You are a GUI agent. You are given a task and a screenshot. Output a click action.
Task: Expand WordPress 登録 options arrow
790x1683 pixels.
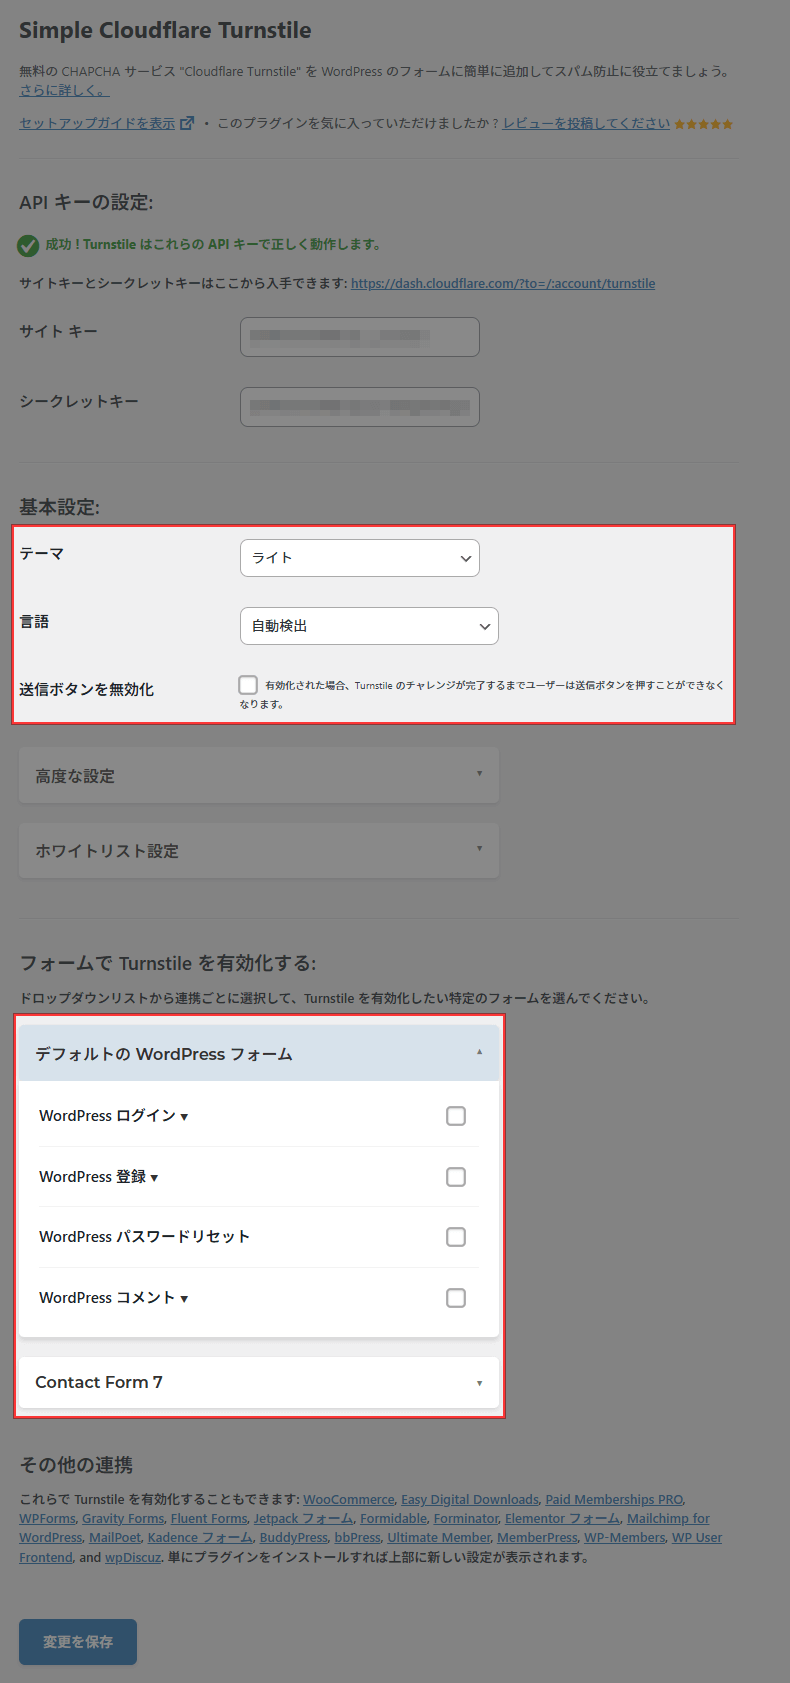pyautogui.click(x=154, y=1178)
